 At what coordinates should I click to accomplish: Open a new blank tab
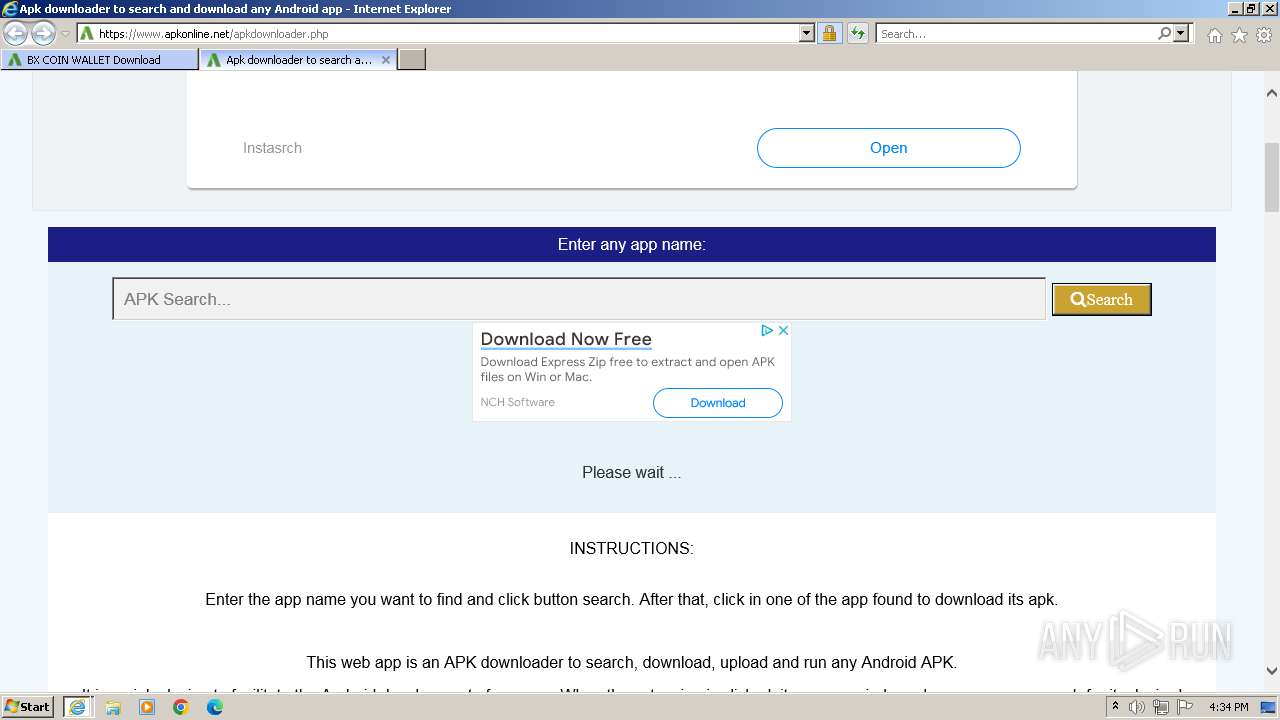pyautogui.click(x=412, y=60)
